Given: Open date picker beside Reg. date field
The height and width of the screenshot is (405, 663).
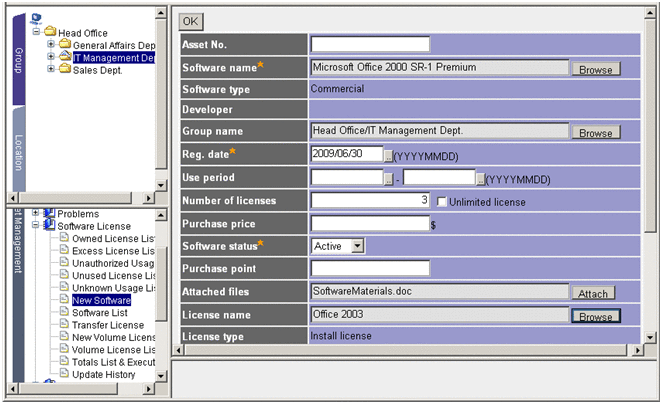Looking at the screenshot, I should (x=389, y=155).
